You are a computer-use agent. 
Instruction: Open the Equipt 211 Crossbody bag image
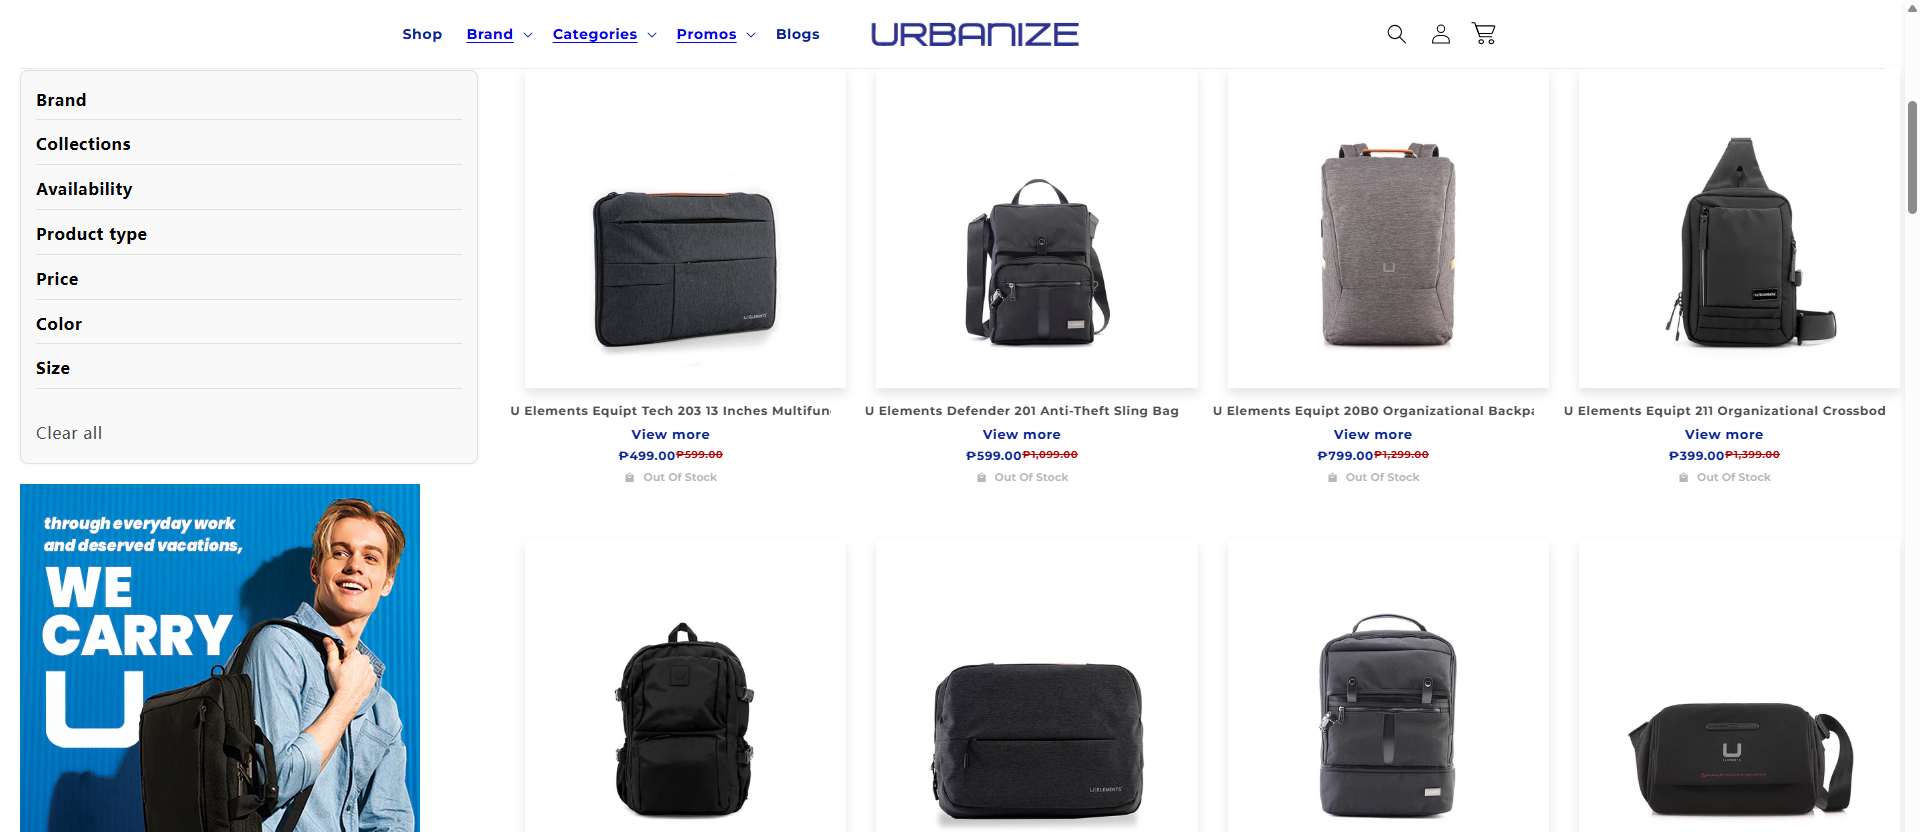(1739, 230)
